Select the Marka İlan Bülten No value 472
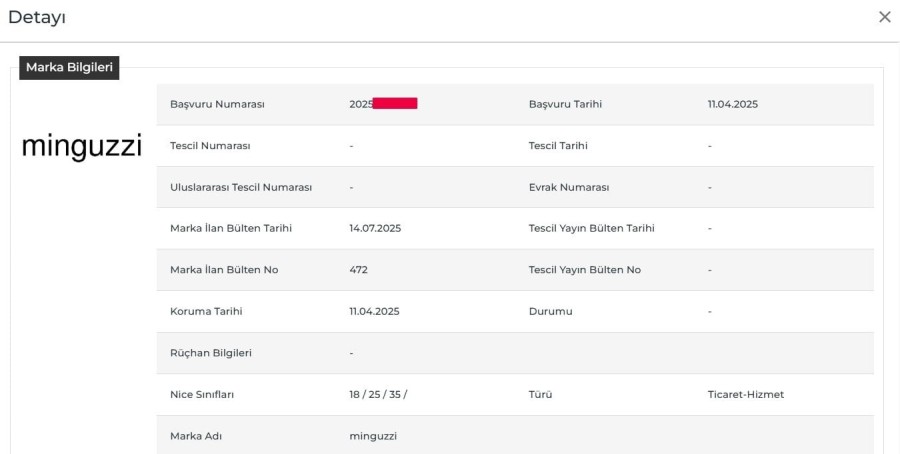Image resolution: width=900 pixels, height=454 pixels. pos(359,270)
